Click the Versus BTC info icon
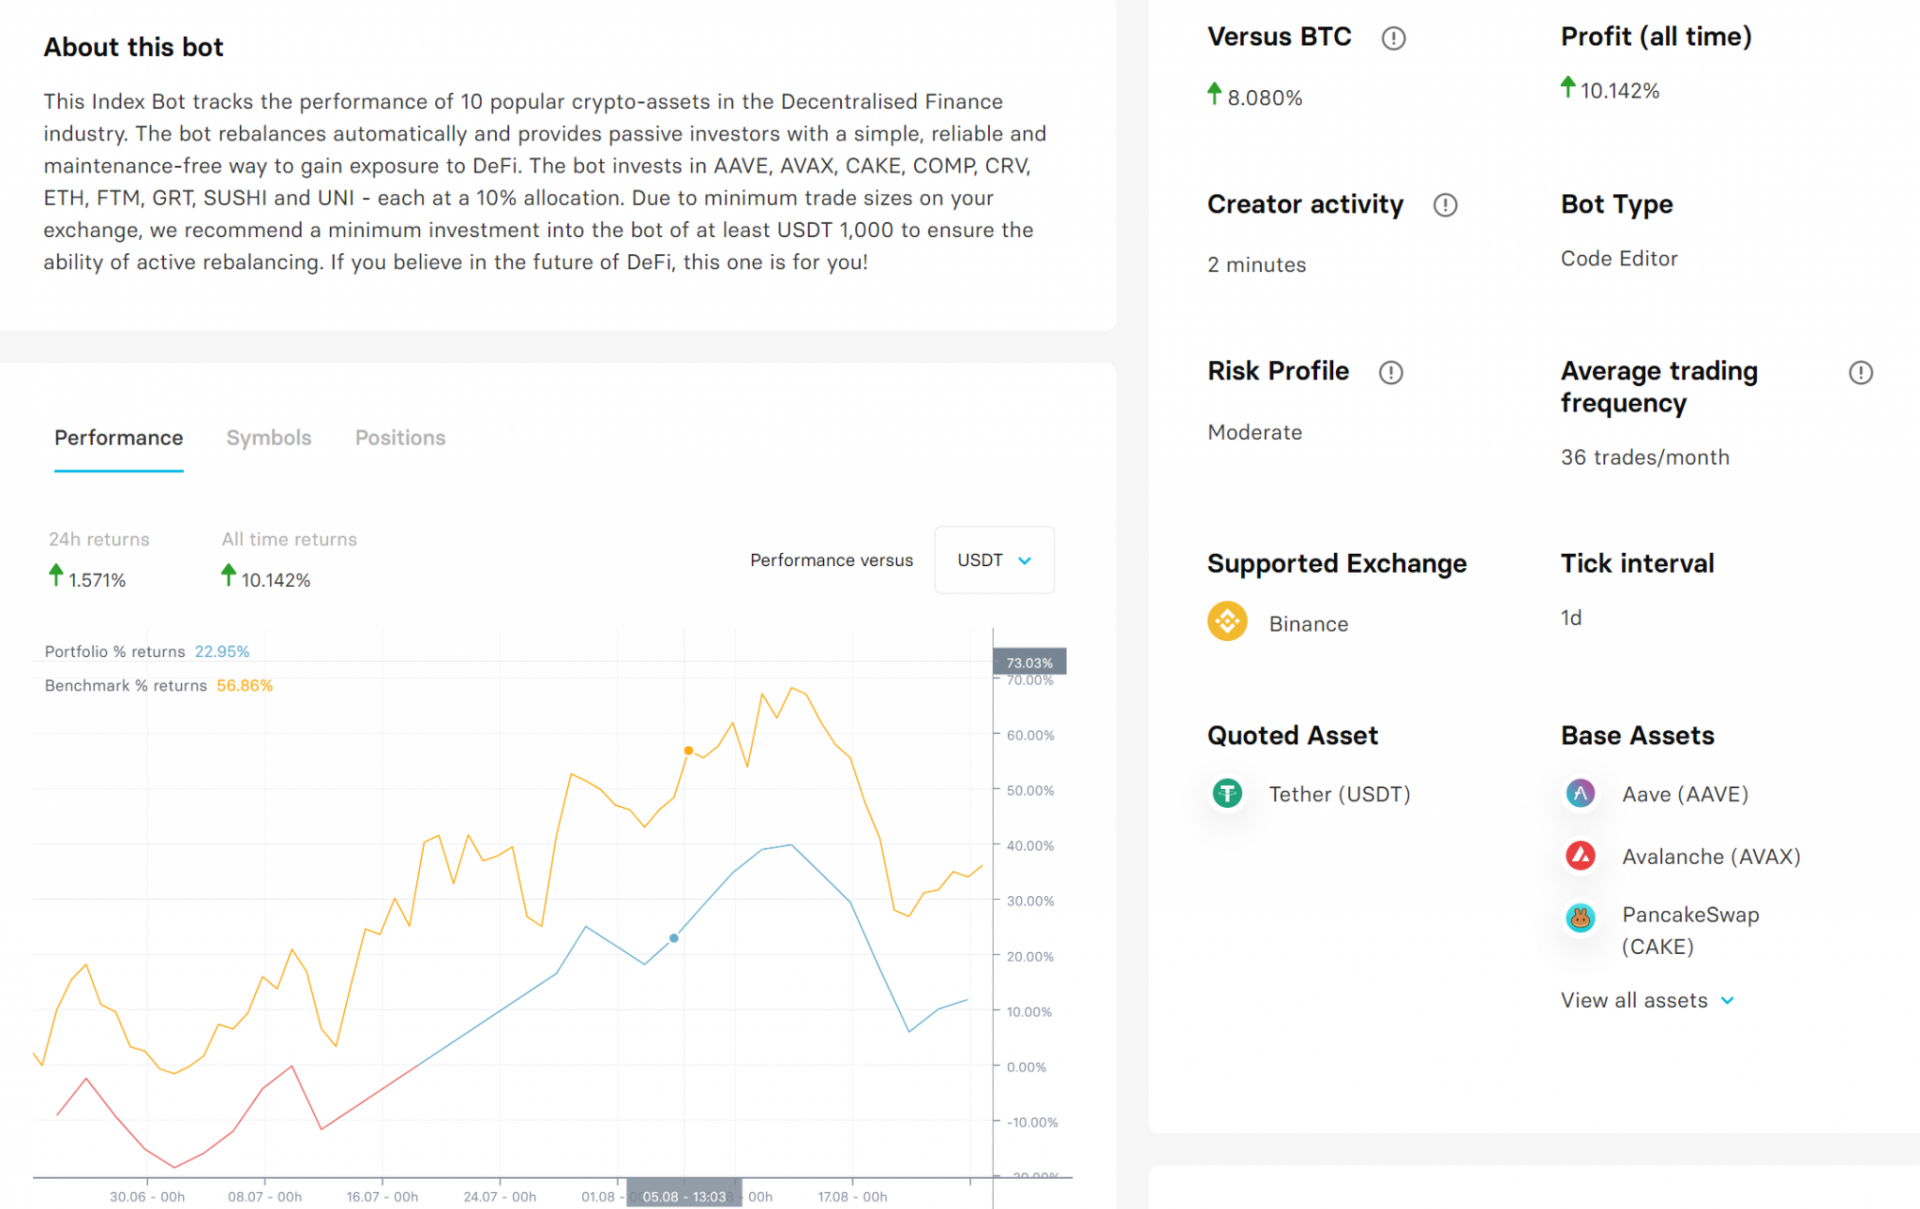This screenshot has width=1920, height=1209. (1393, 38)
